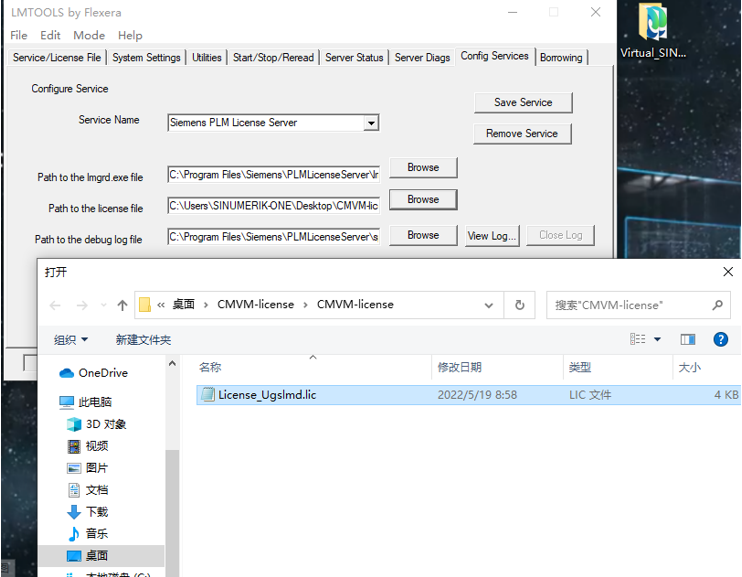Go forward in the Open dialog

point(82,305)
